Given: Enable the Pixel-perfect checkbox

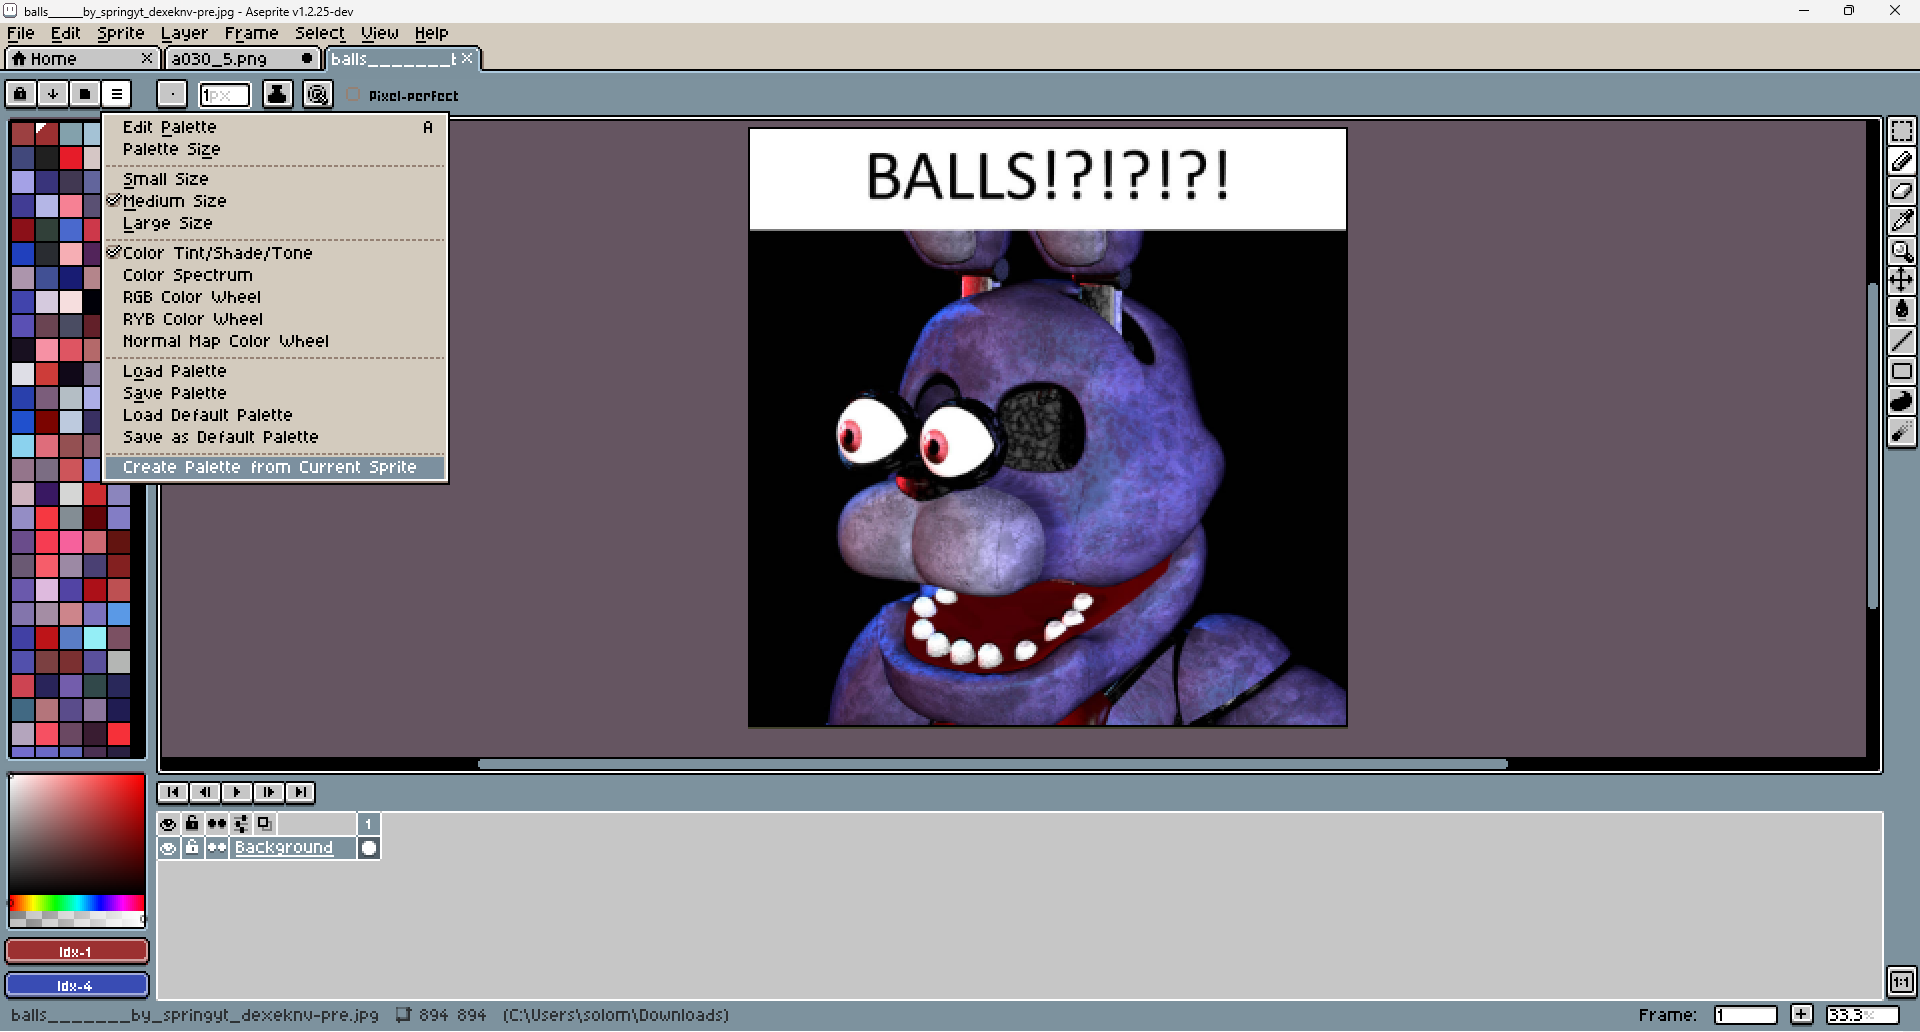Looking at the screenshot, I should (x=353, y=95).
